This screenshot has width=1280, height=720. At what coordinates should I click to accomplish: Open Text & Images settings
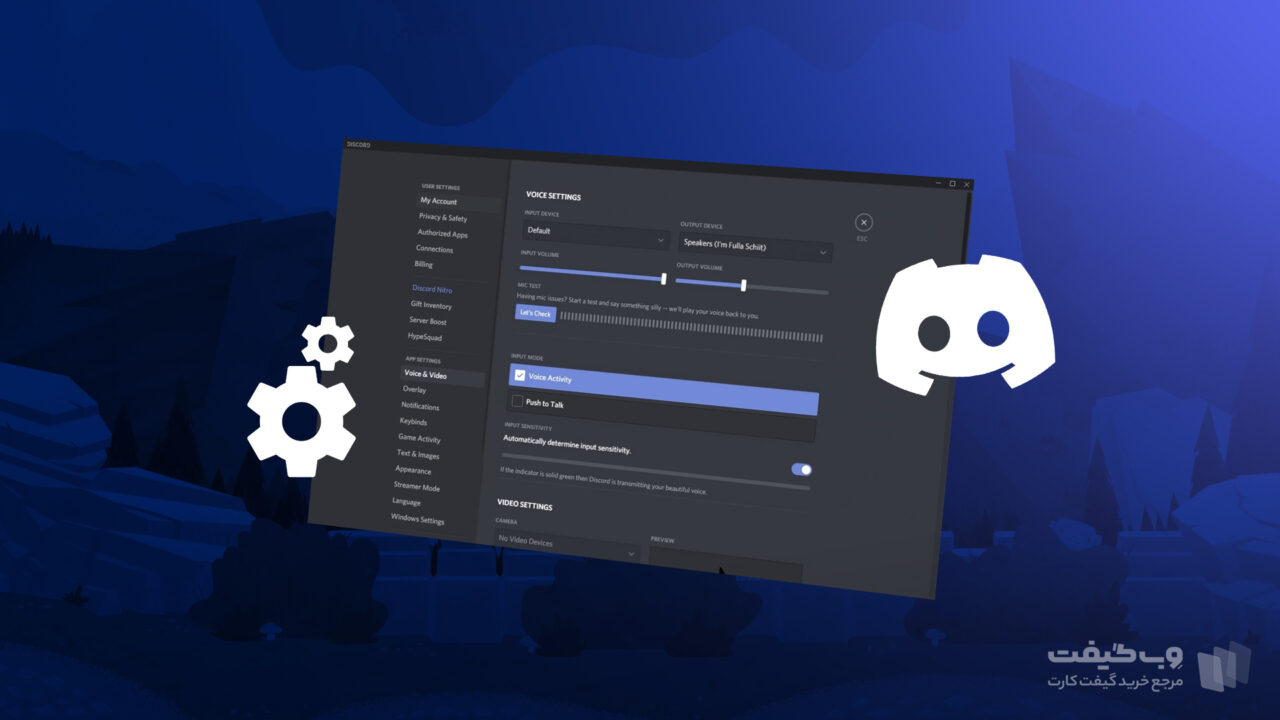point(418,455)
